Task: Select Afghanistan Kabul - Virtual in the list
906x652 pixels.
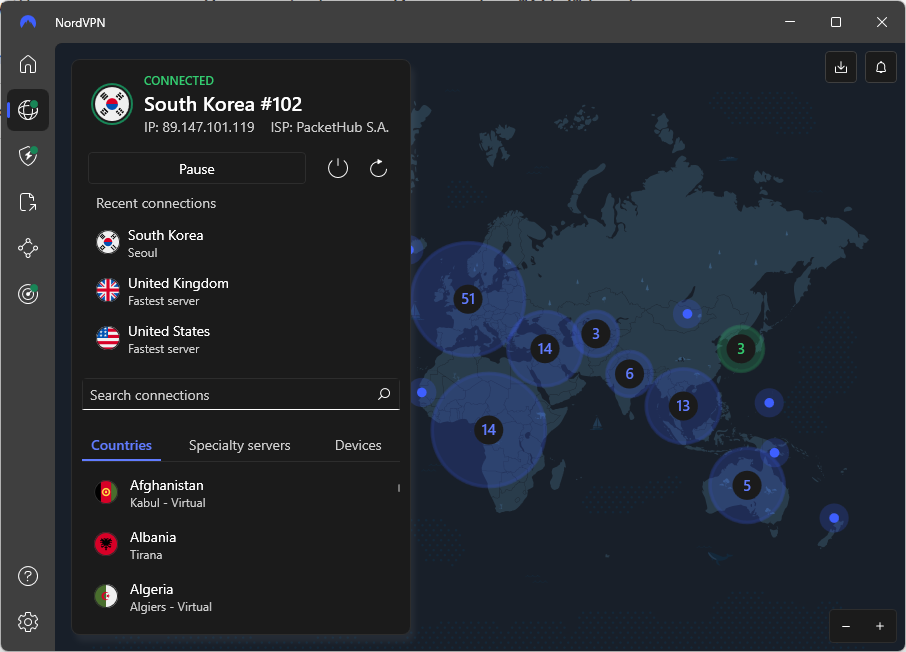Action: click(240, 494)
